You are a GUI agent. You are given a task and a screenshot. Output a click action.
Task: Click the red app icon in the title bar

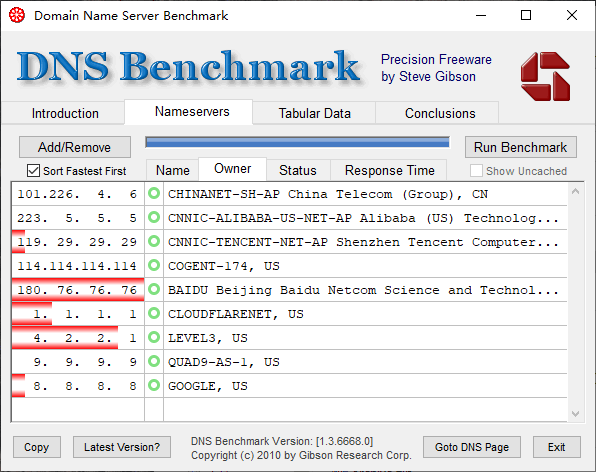(17, 15)
